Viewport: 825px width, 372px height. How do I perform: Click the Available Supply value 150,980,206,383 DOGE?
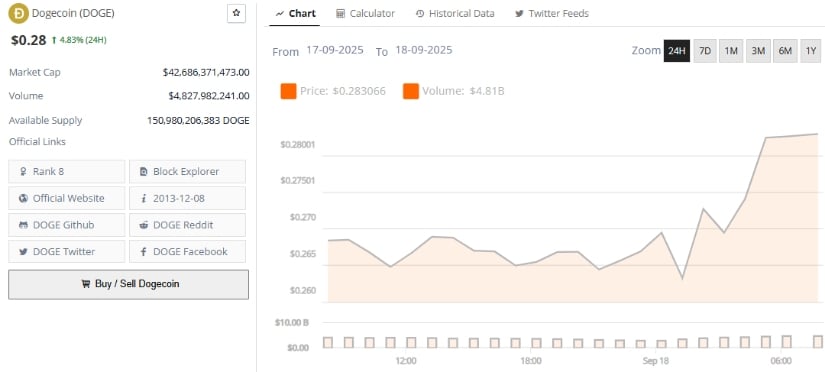[x=198, y=120]
